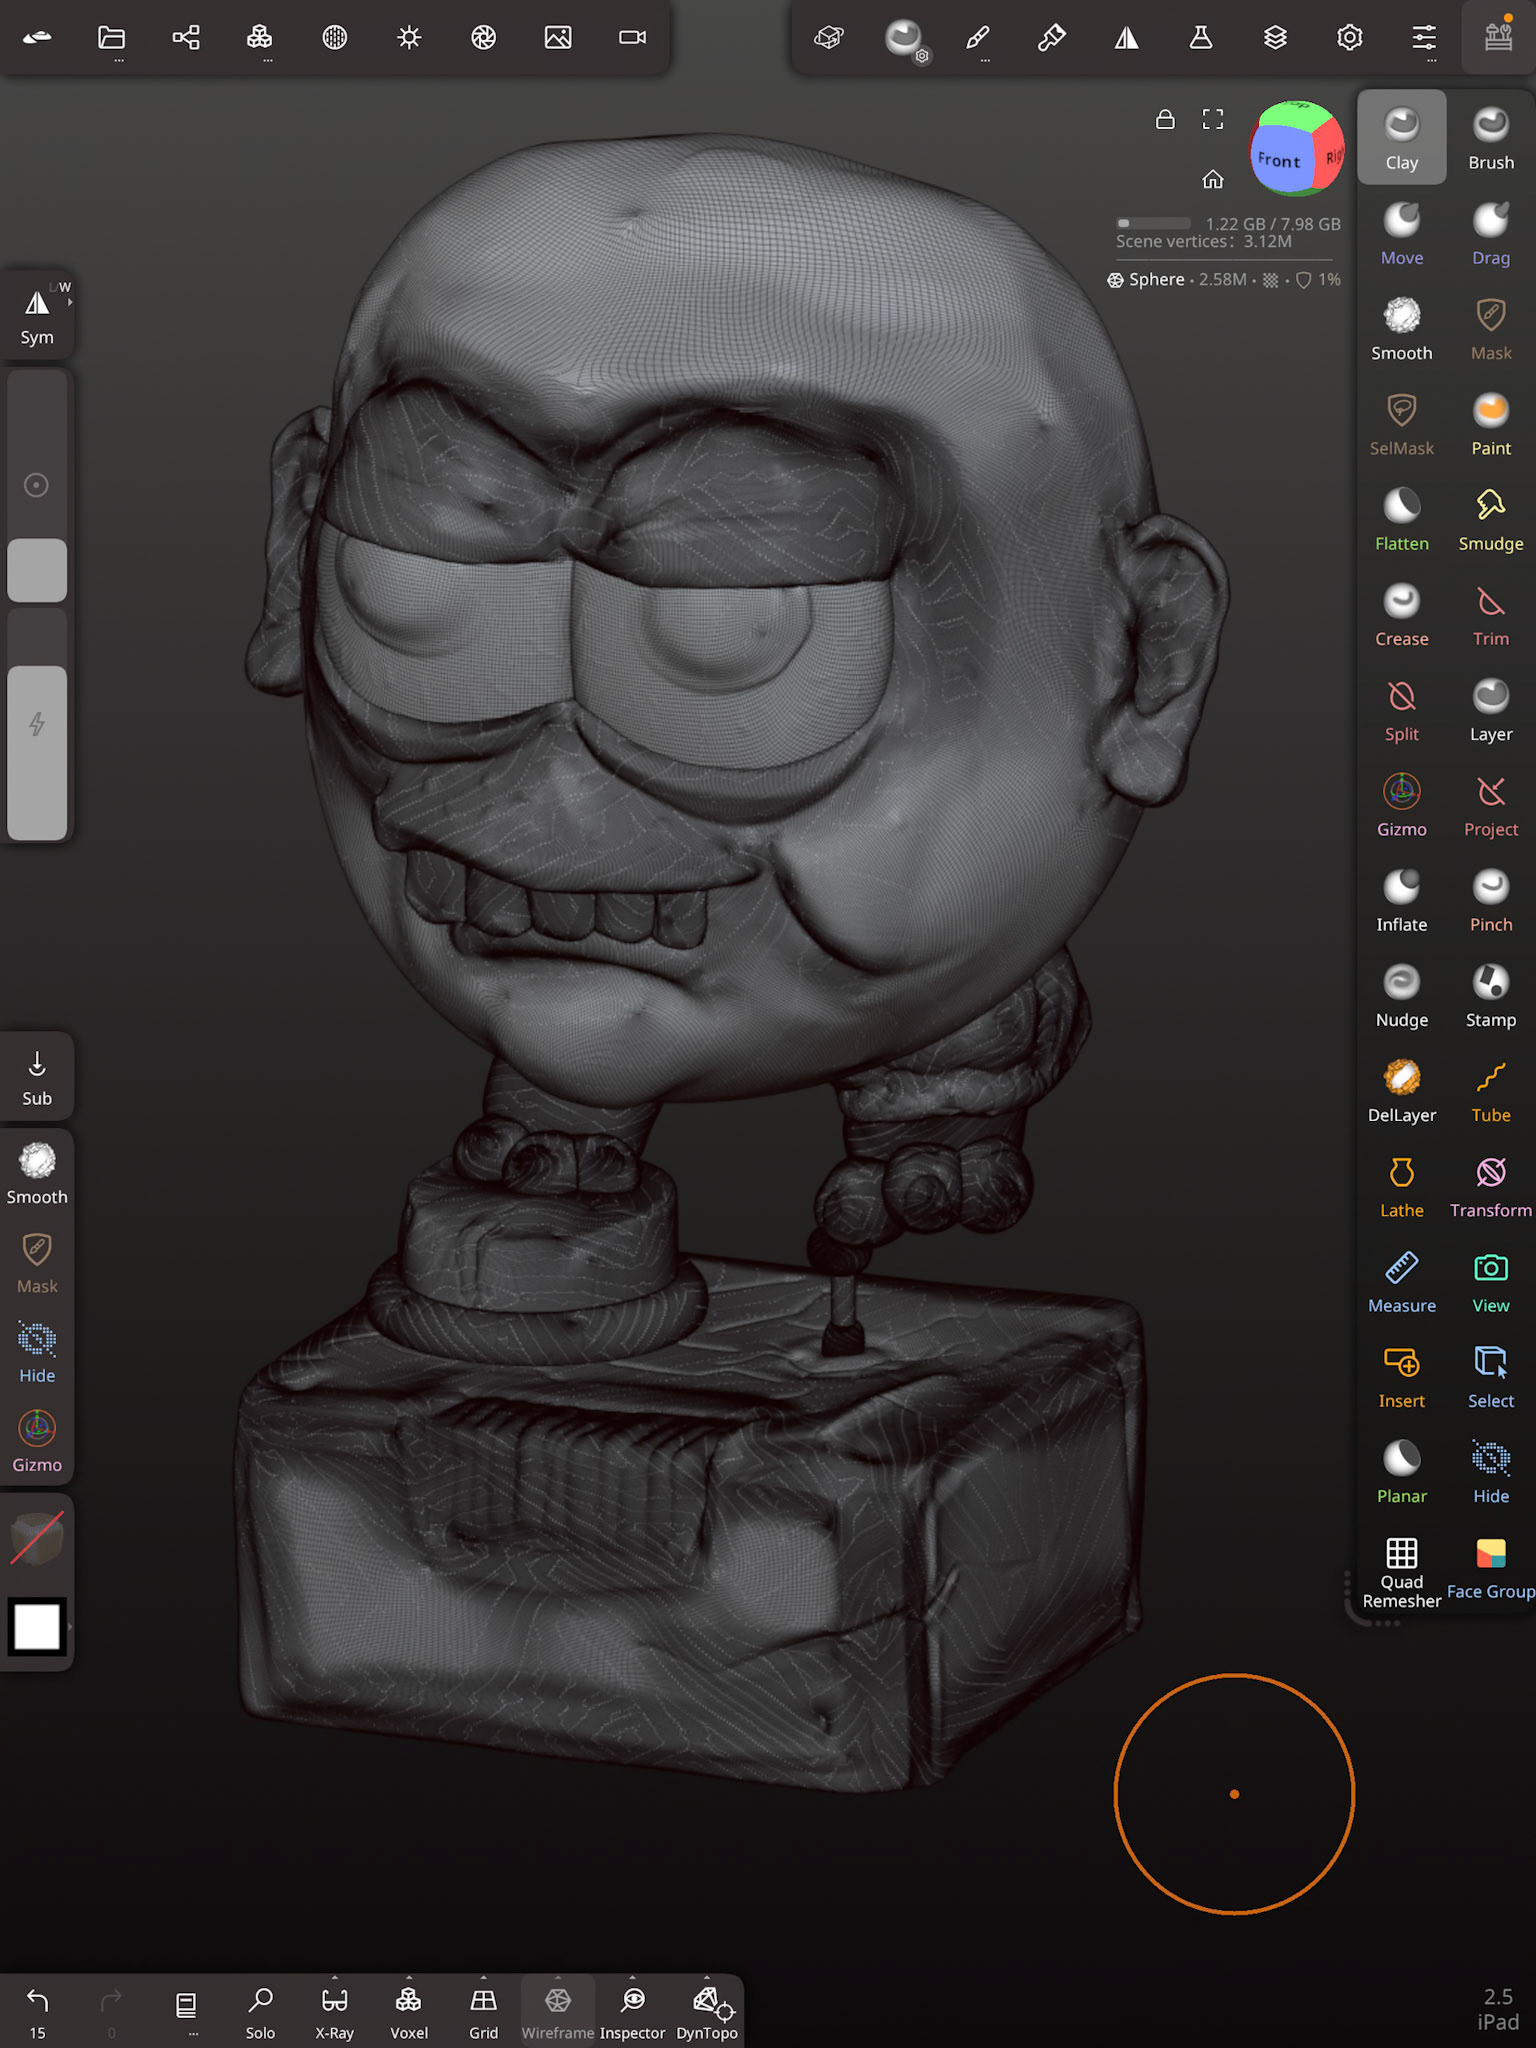Choose the Split tool
The height and width of the screenshot is (2048, 1536).
[1401, 709]
